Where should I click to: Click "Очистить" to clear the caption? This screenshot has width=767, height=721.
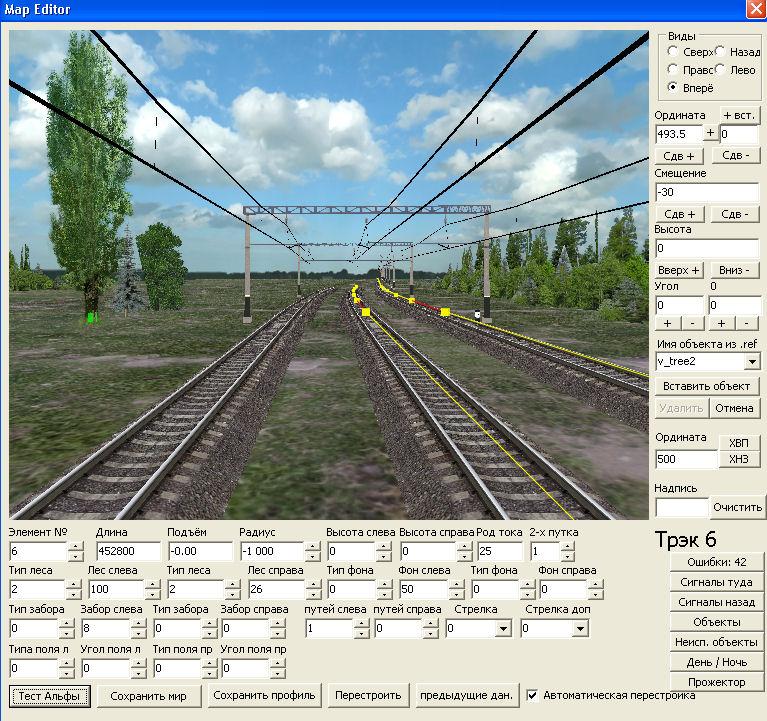(x=738, y=507)
